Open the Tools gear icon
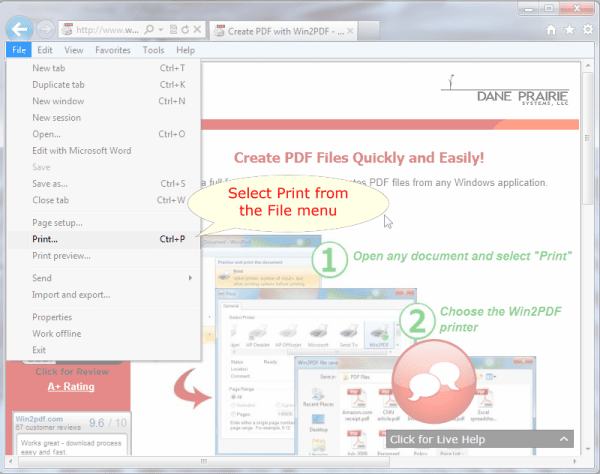 click(x=587, y=30)
